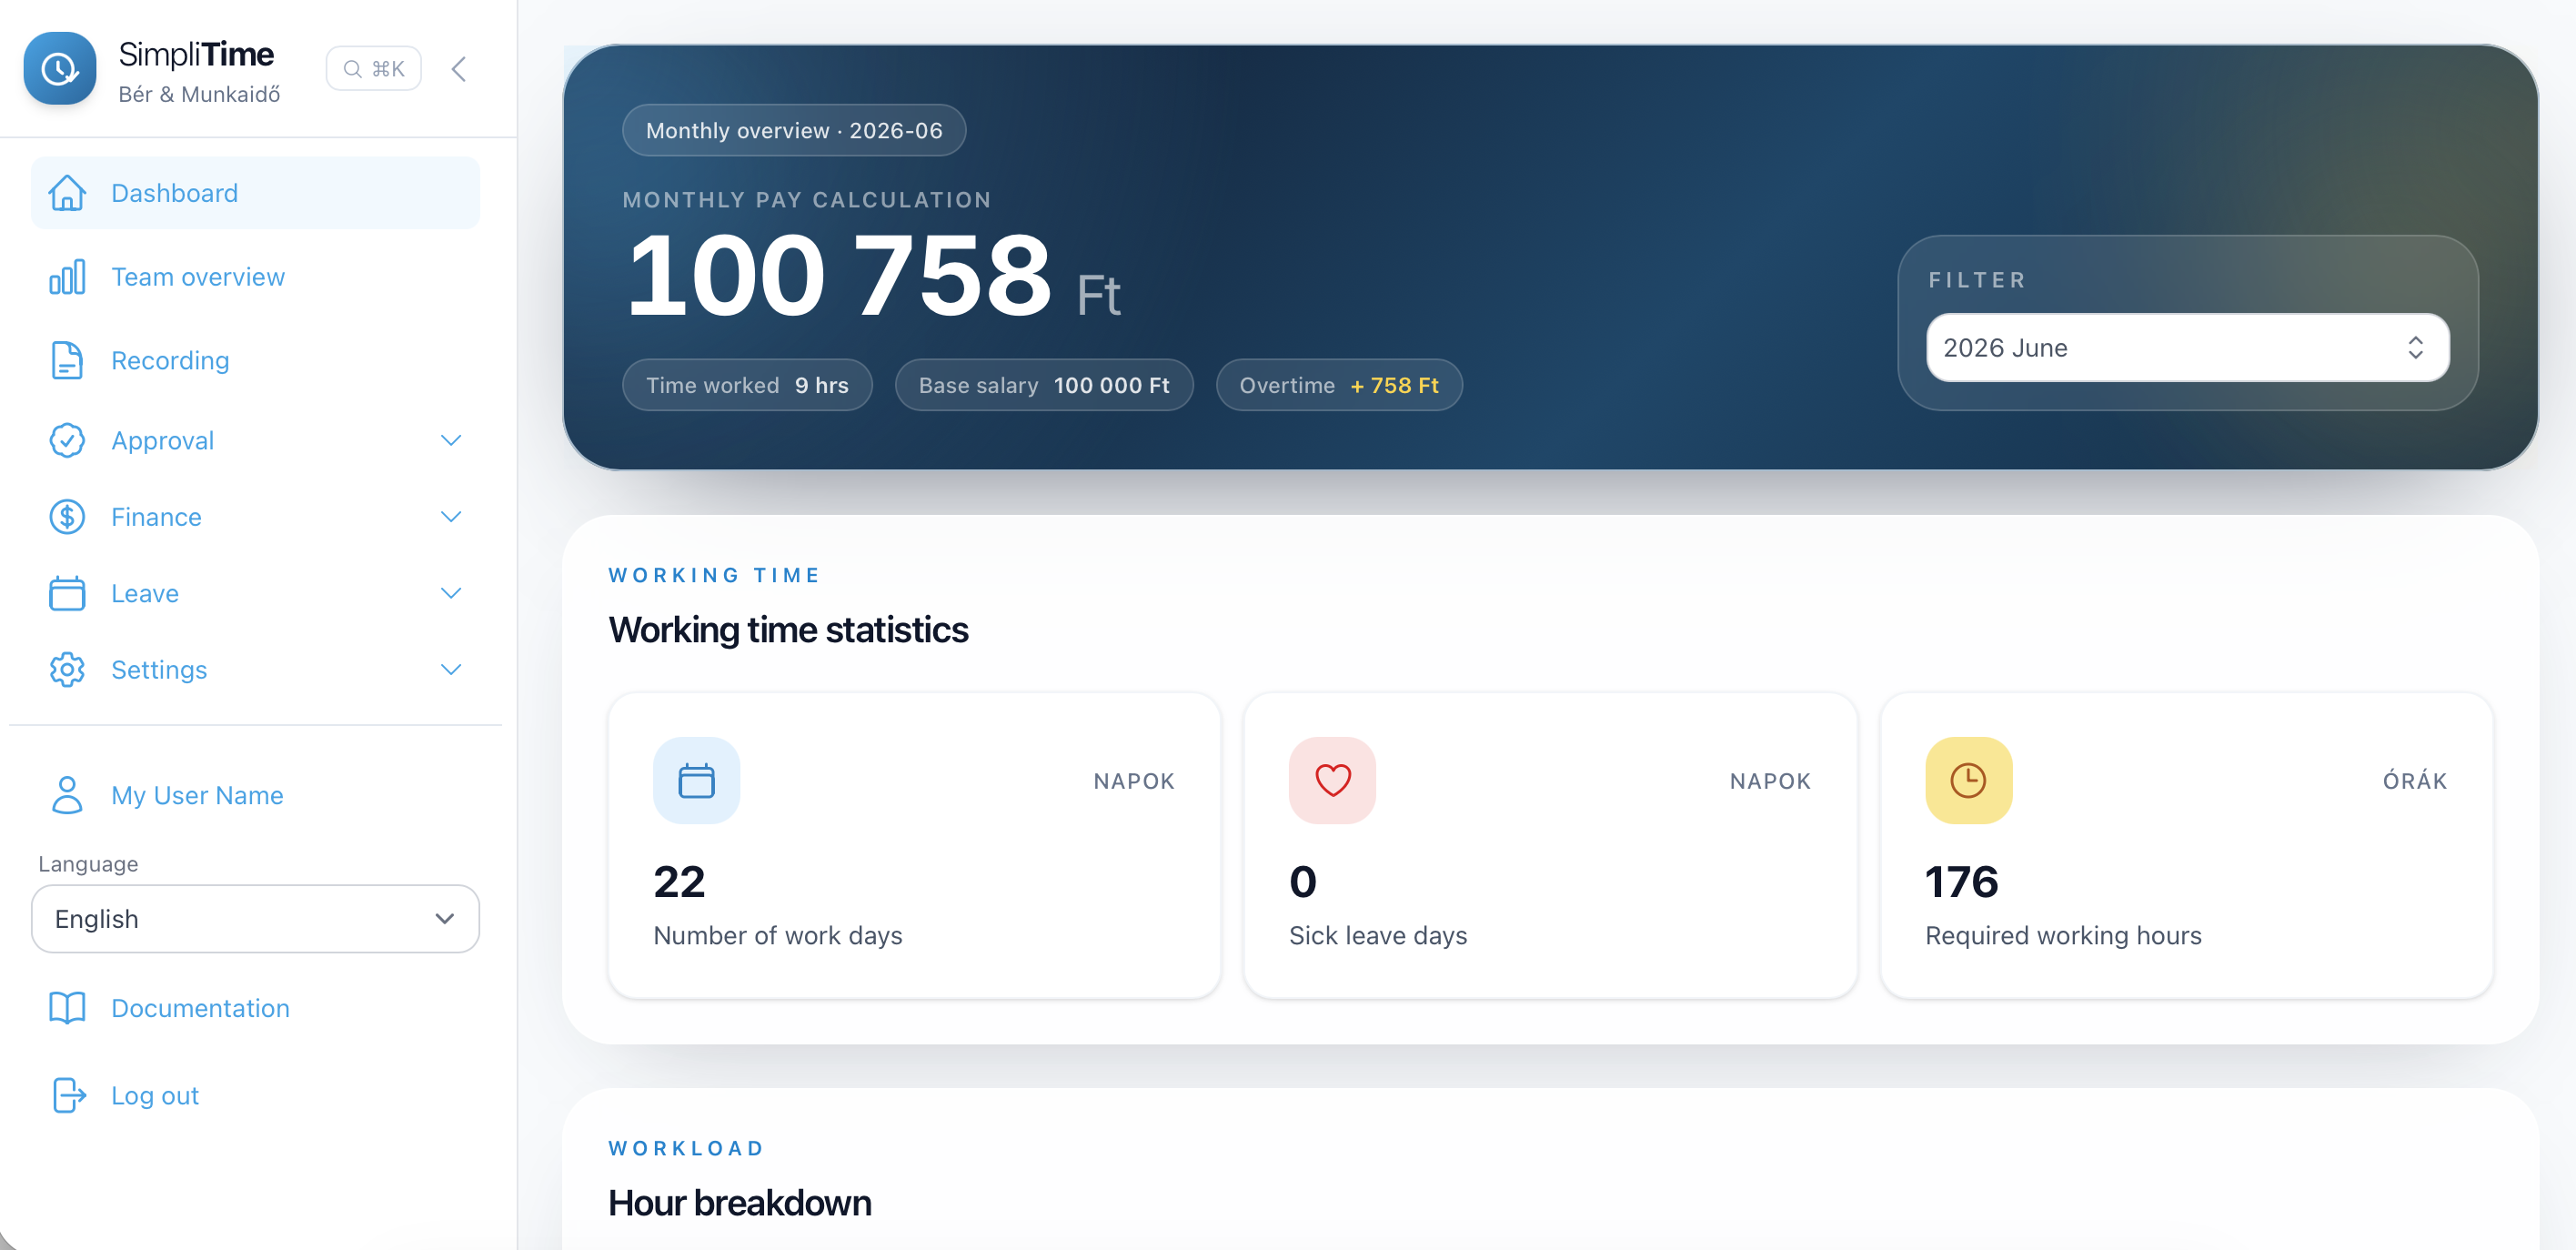
Task: Expand the Settings submenu chevron
Action: (451, 670)
